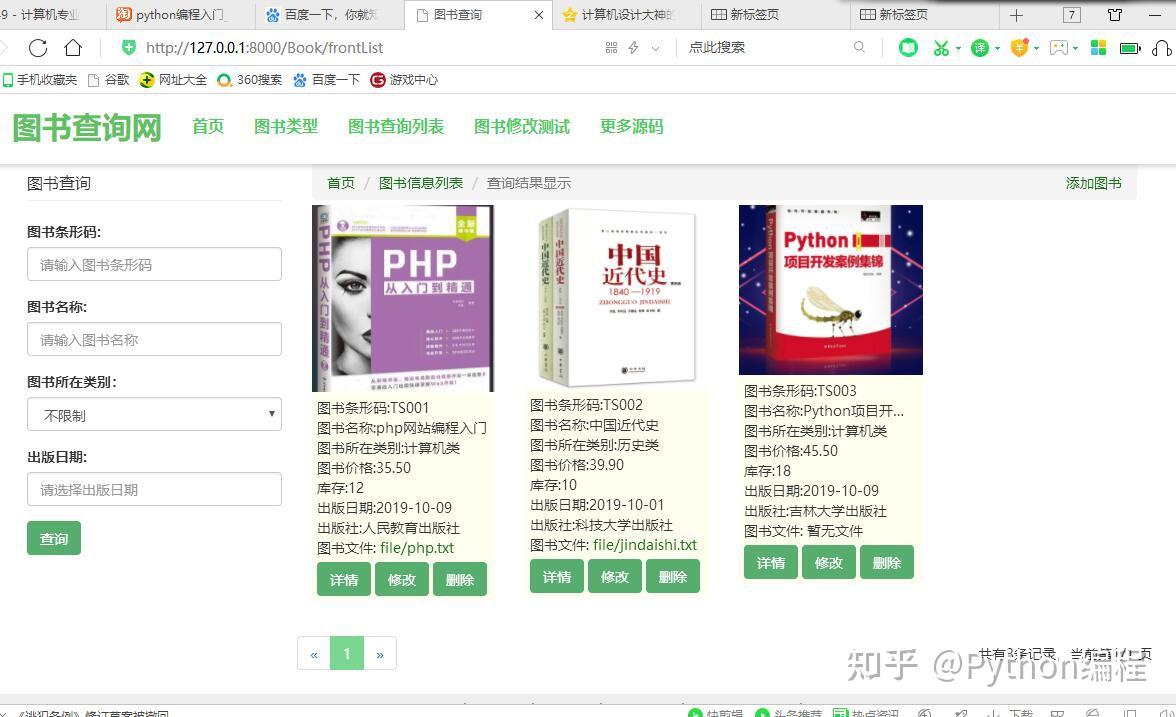This screenshot has height=717, width=1176.
Task: Open the 添加图书 link
Action: (x=1094, y=183)
